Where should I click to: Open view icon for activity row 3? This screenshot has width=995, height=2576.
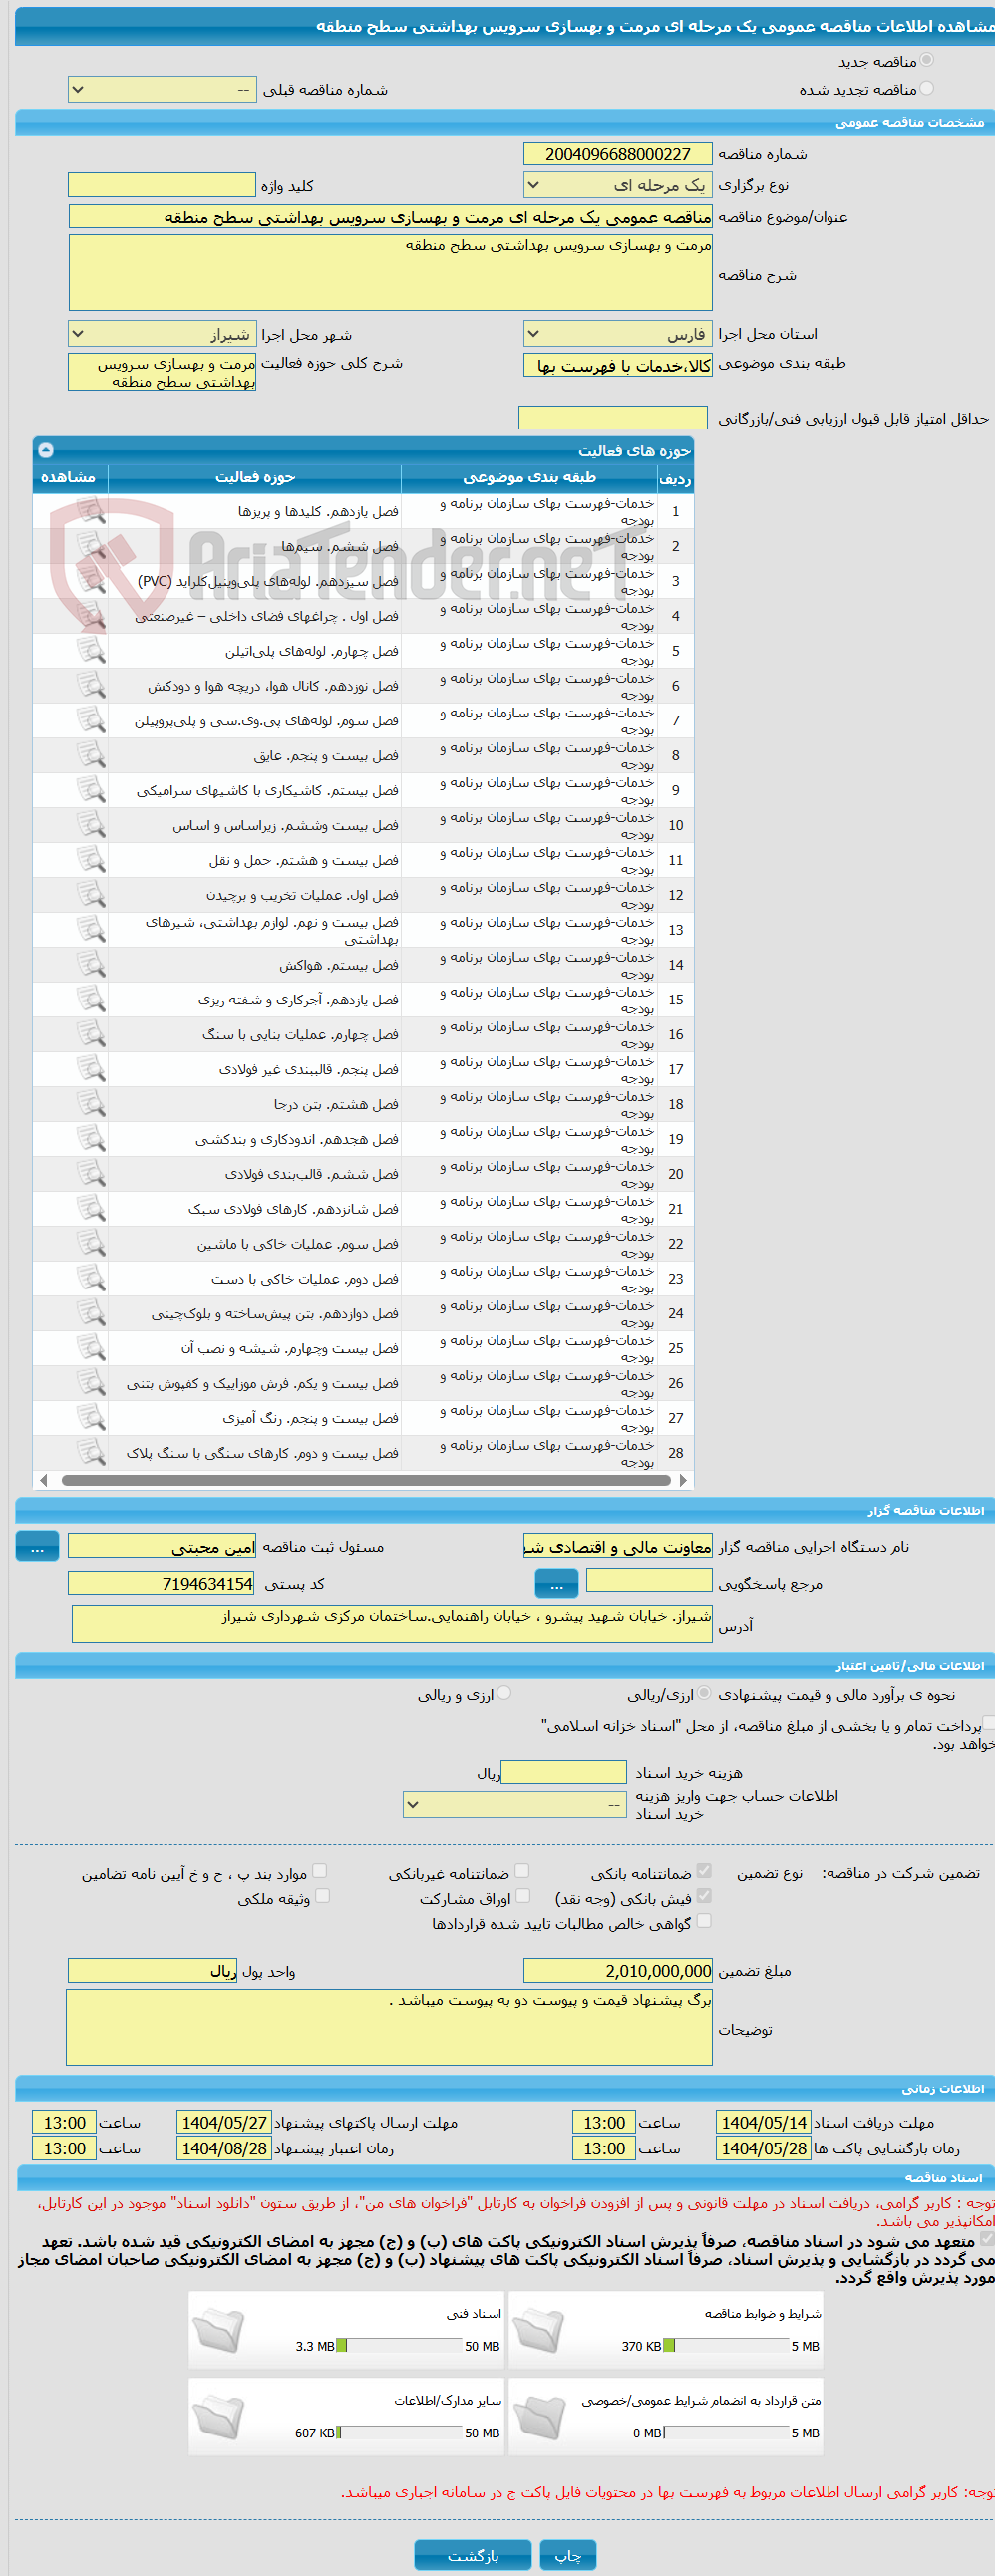(x=91, y=581)
